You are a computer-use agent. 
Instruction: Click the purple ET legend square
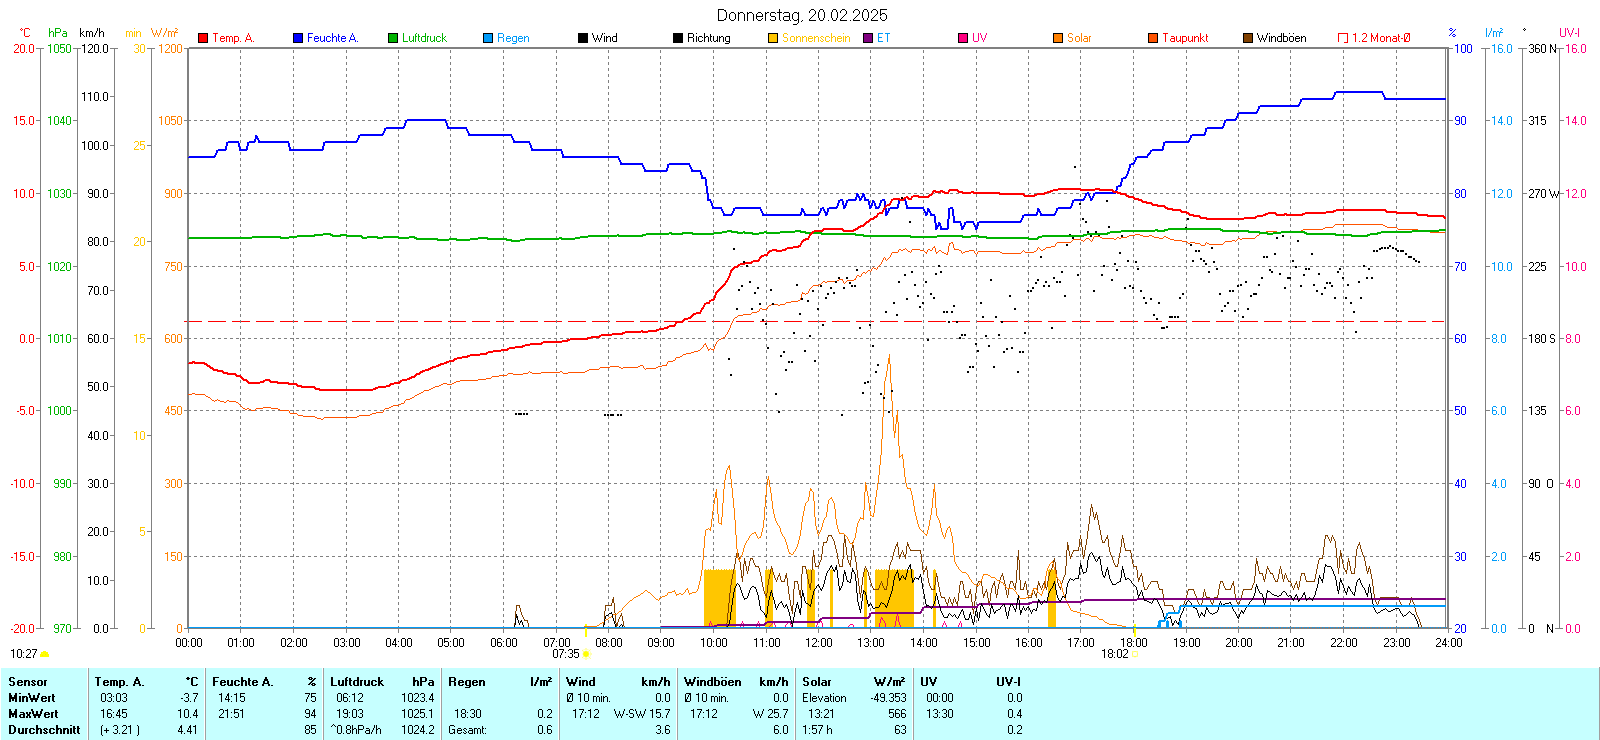[868, 38]
